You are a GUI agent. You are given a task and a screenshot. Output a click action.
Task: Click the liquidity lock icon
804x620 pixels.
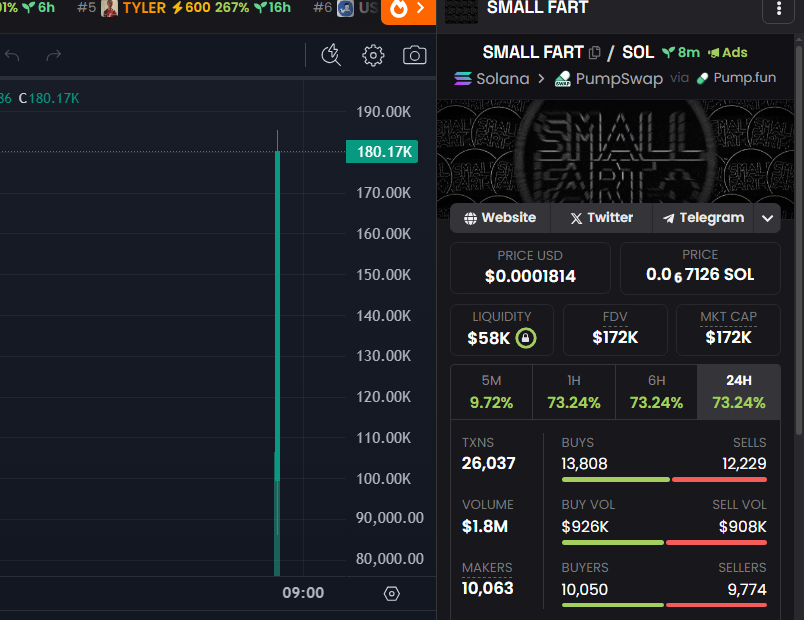point(526,338)
